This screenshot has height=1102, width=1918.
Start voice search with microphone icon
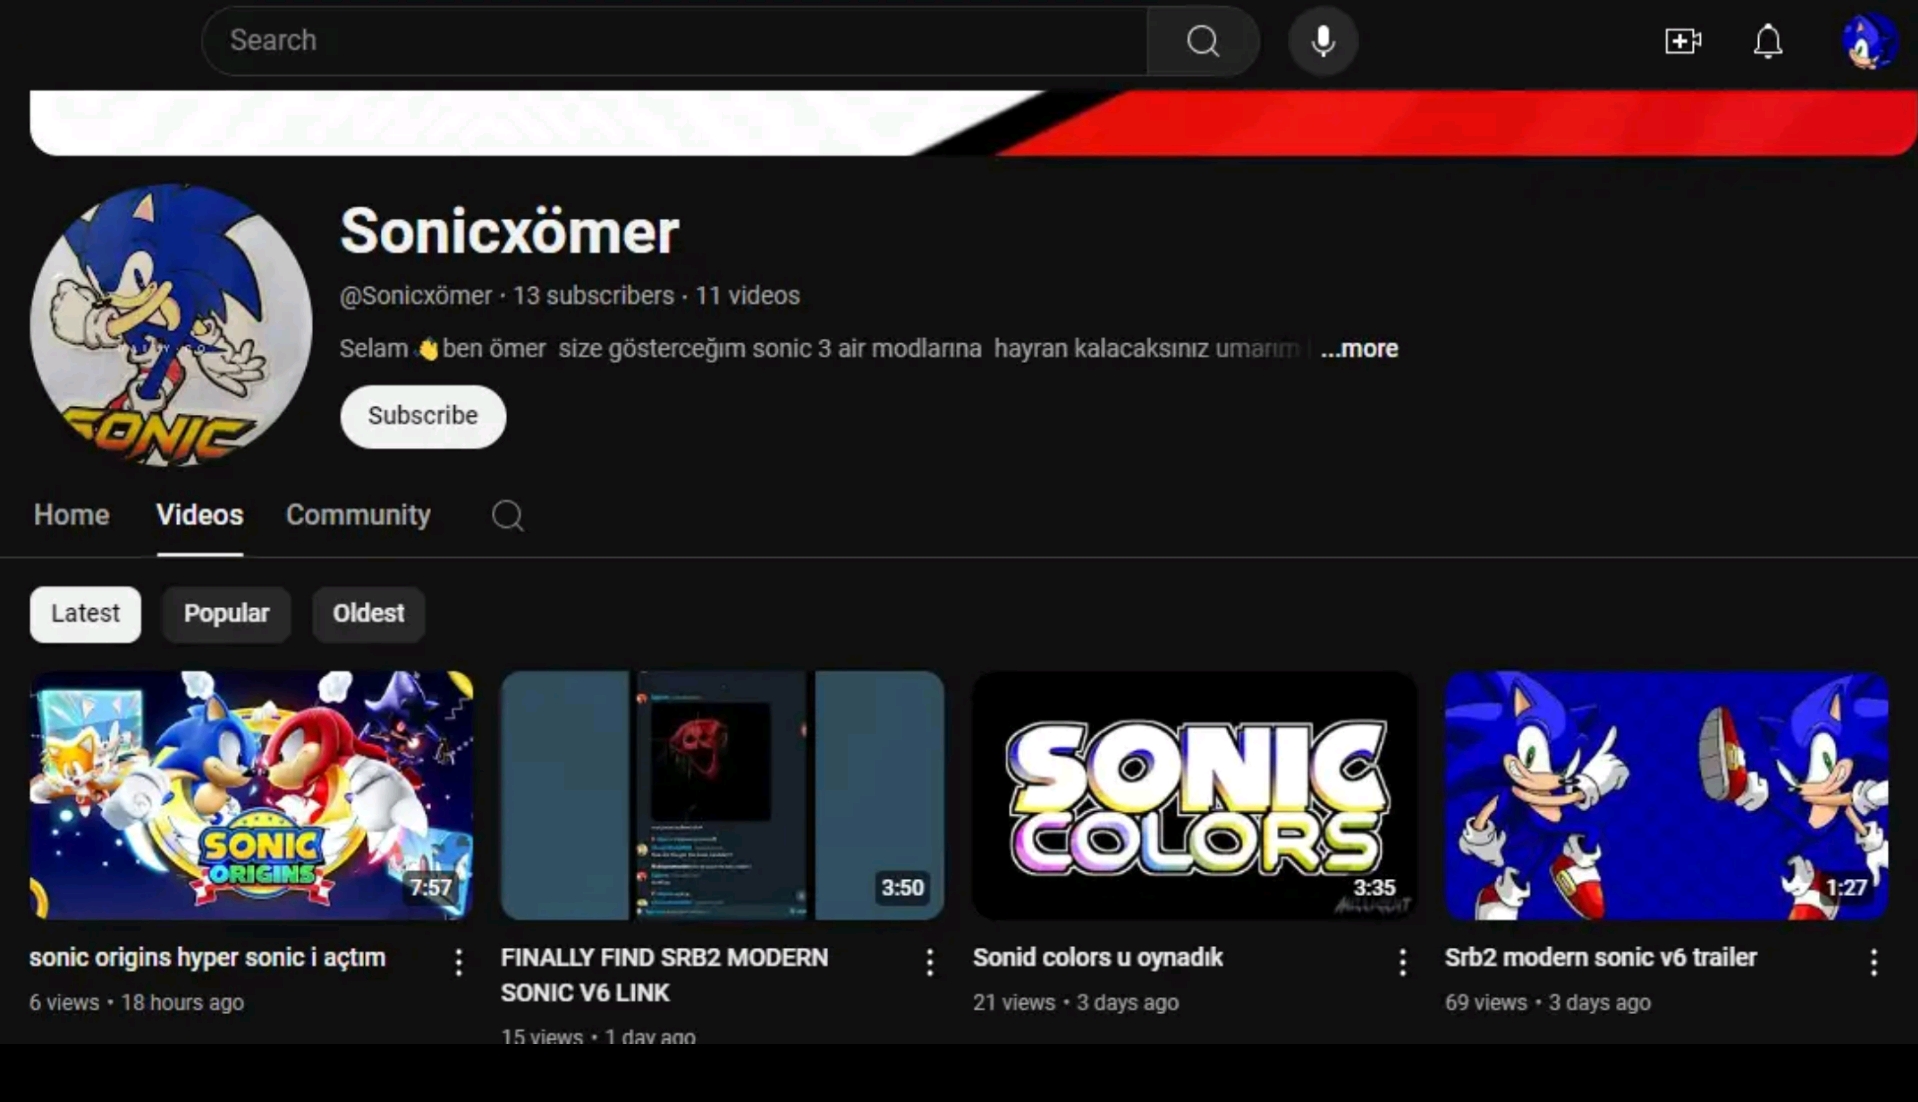[x=1322, y=41]
